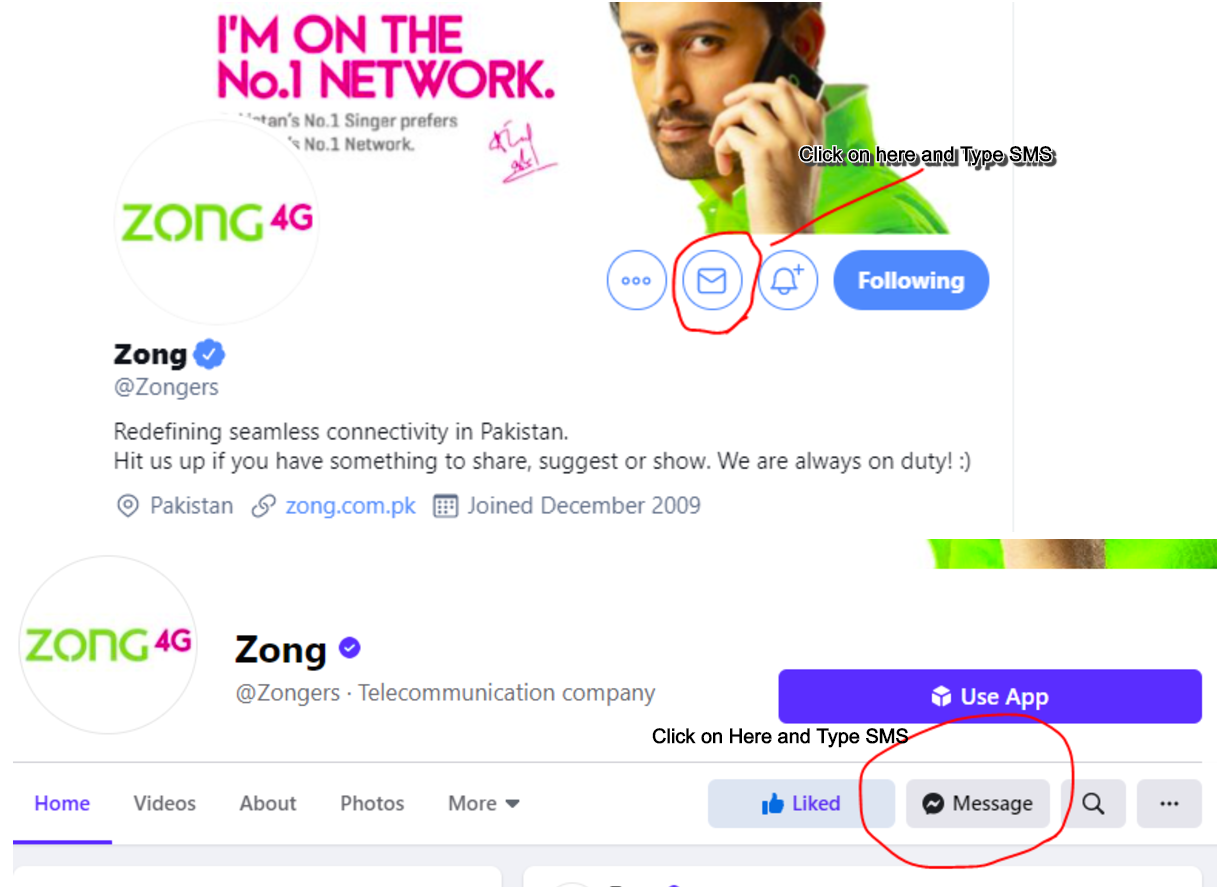The image size is (1221, 887).
Task: Switch to the Videos tab
Action: [x=164, y=803]
